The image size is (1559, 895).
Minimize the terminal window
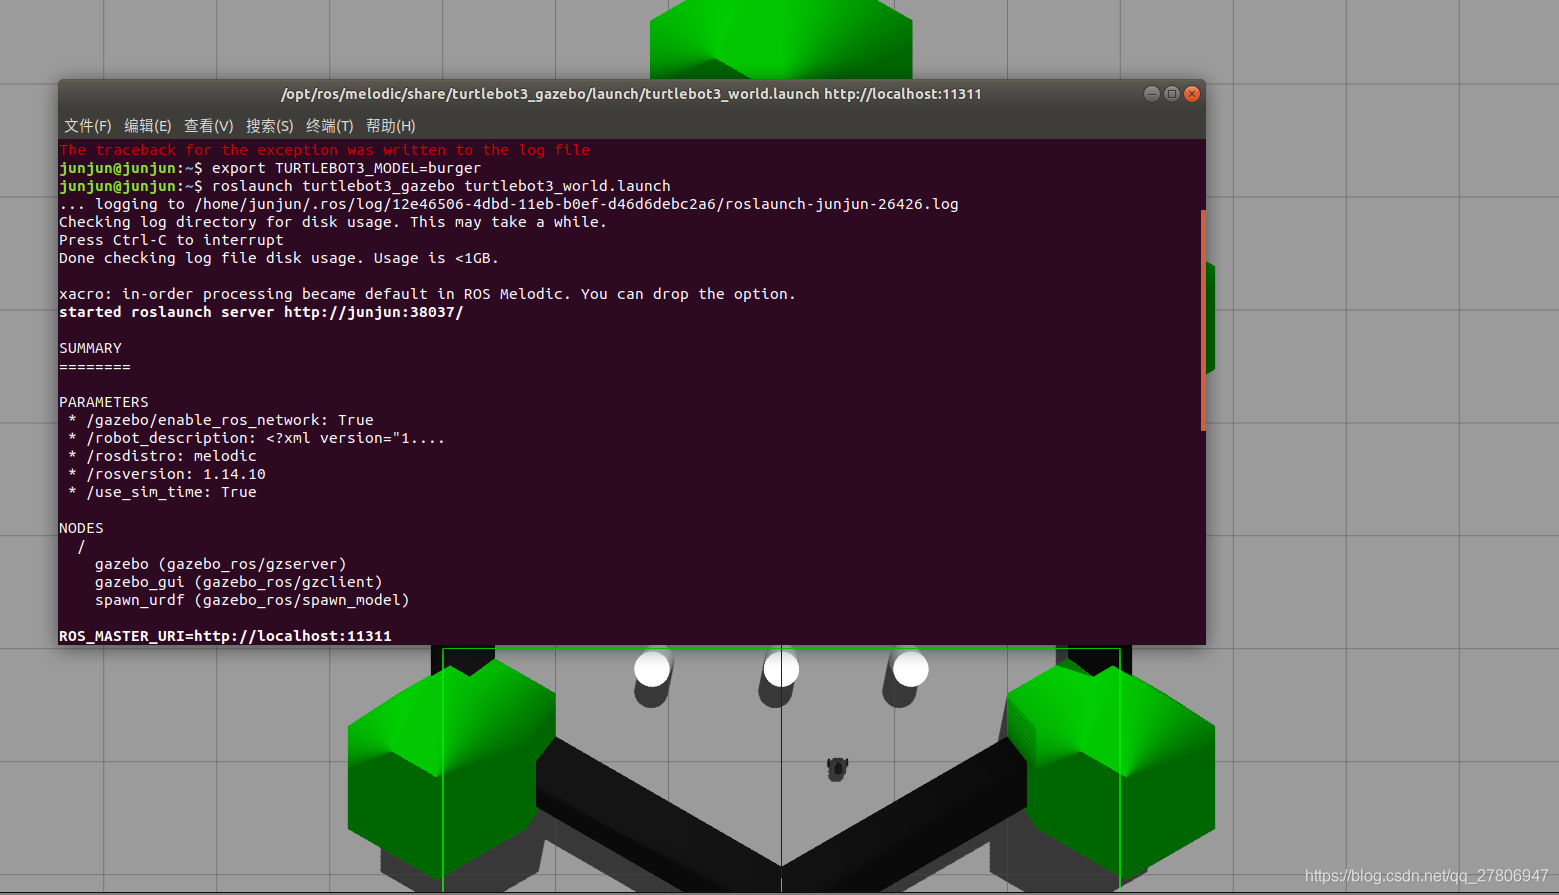click(1152, 94)
